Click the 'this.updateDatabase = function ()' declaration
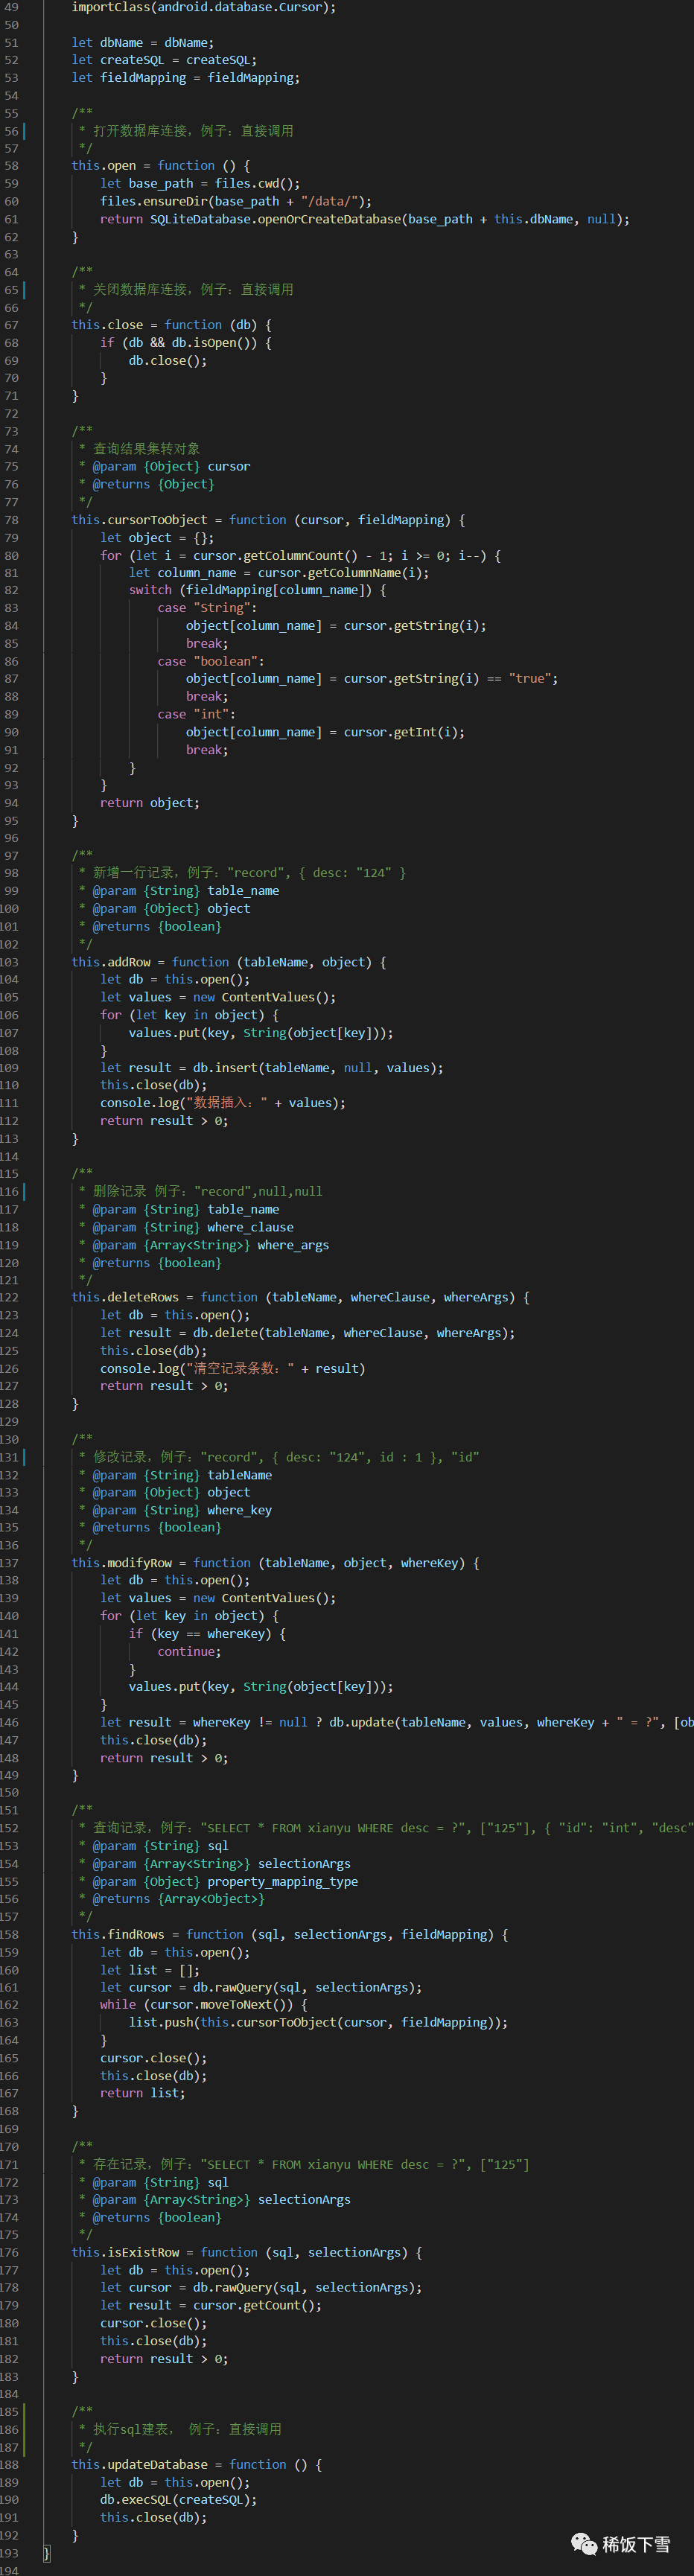The width and height of the screenshot is (694, 2576). pyautogui.click(x=197, y=2465)
